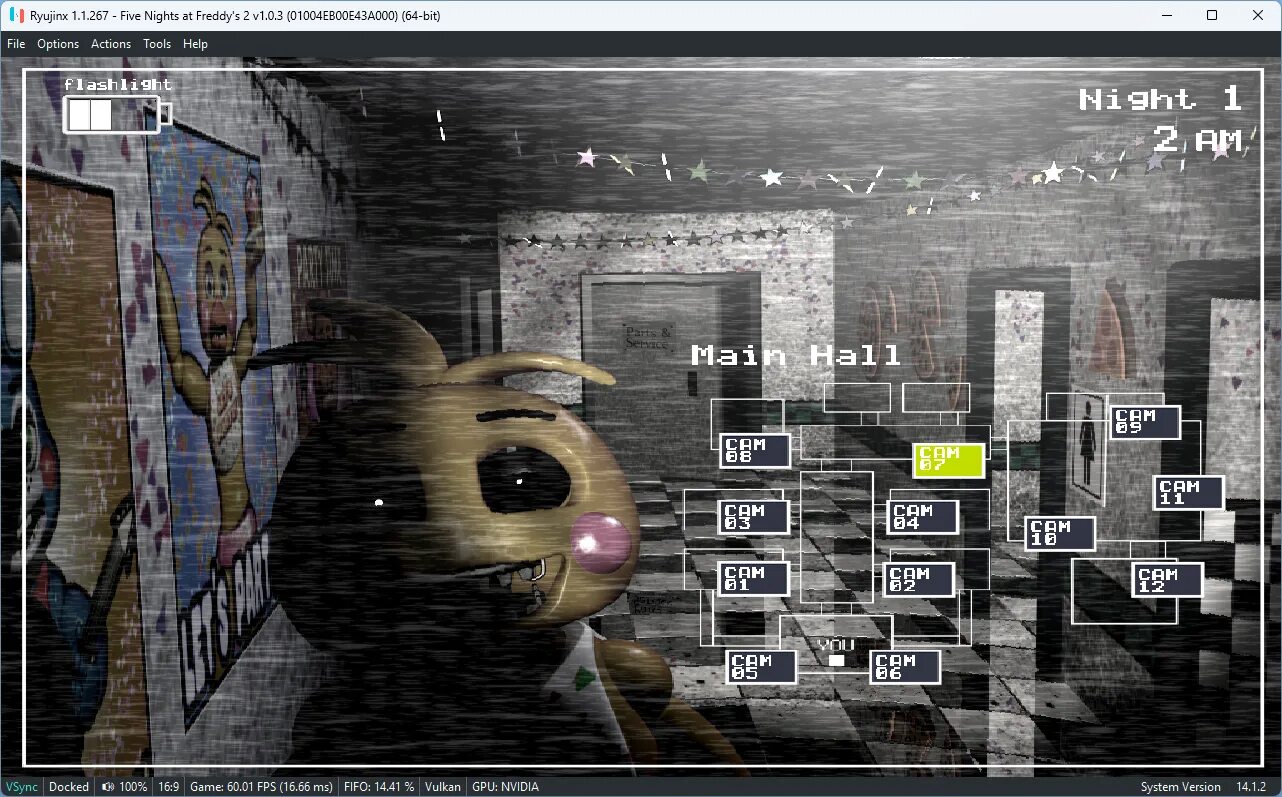Screen dimensions: 1282x797
Task: Click the YOU office marker on map
Action: [836, 653]
